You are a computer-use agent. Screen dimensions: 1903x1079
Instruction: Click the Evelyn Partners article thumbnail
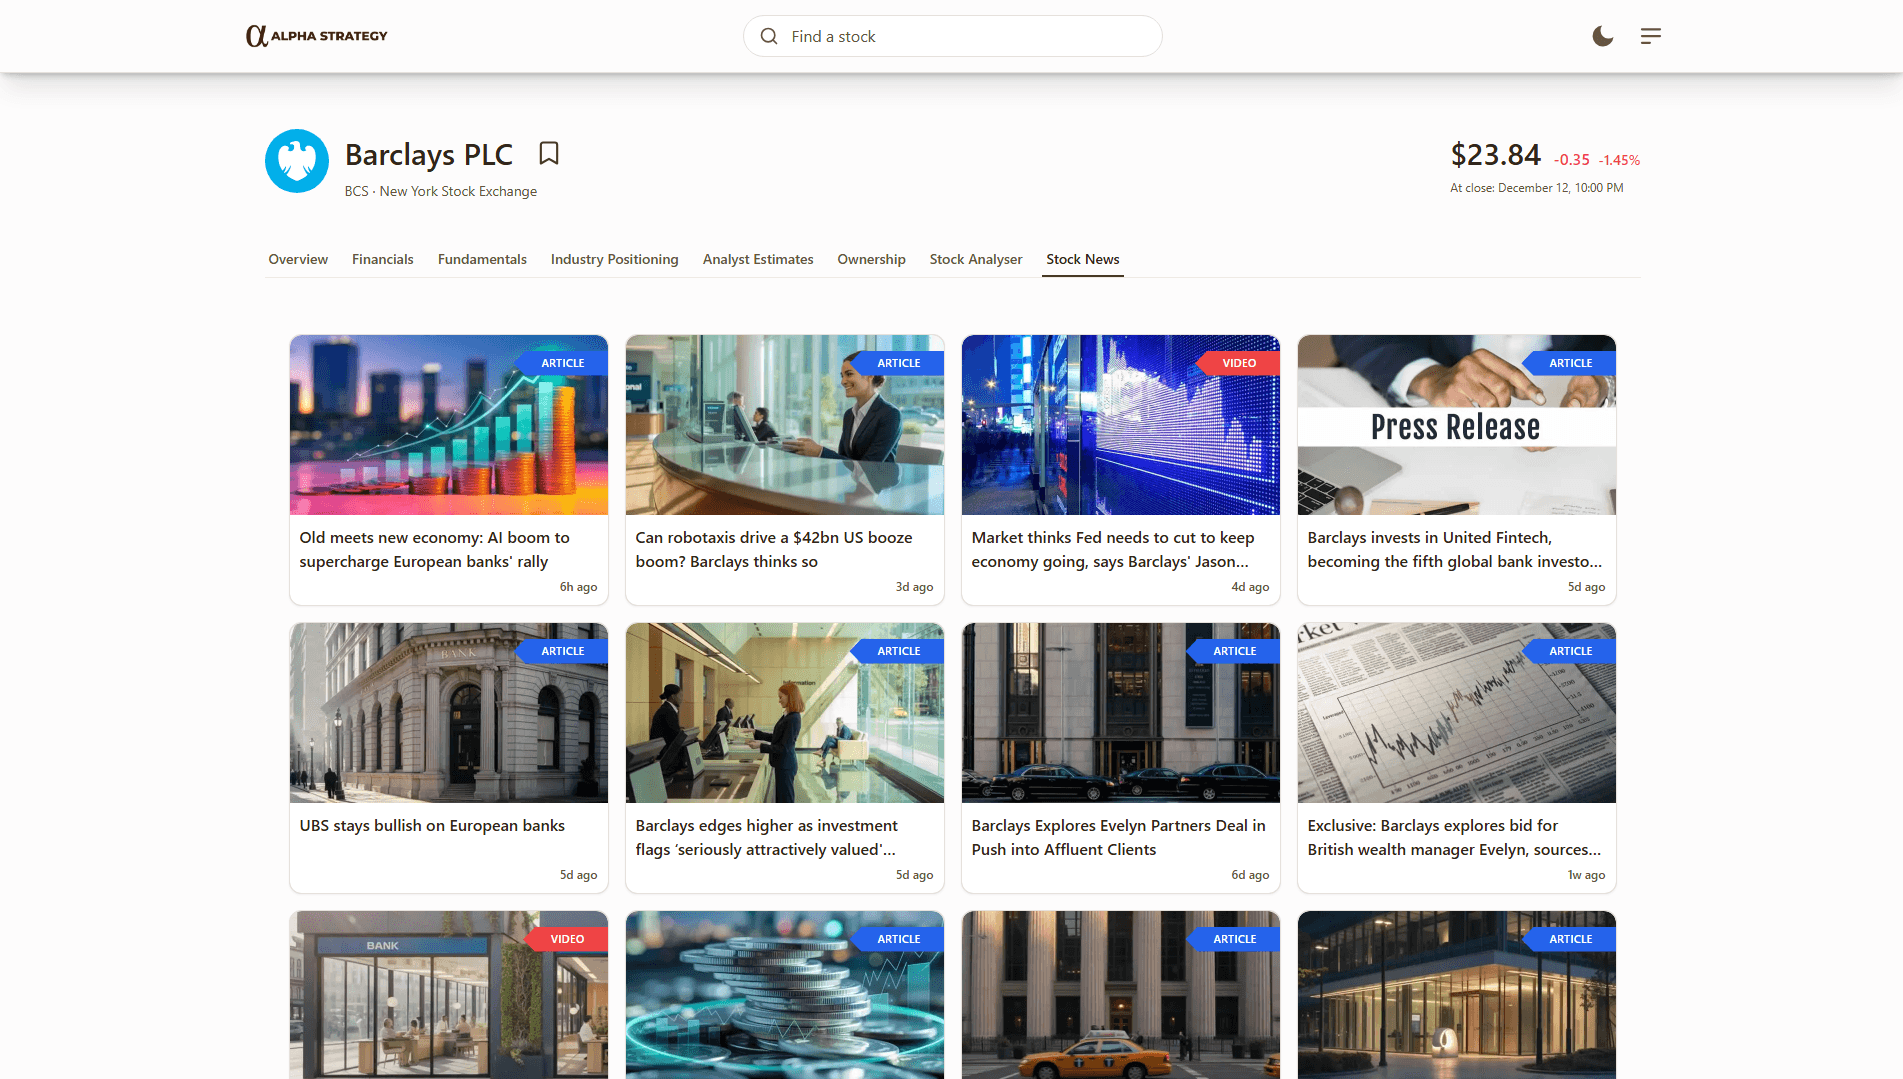[x=1119, y=713]
